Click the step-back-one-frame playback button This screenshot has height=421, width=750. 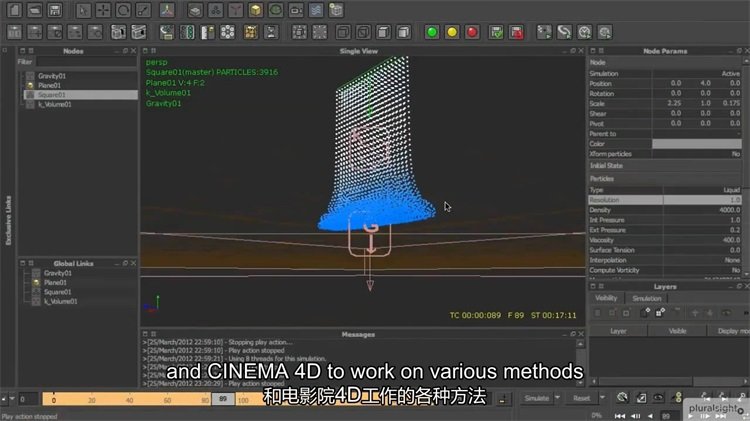636,416
